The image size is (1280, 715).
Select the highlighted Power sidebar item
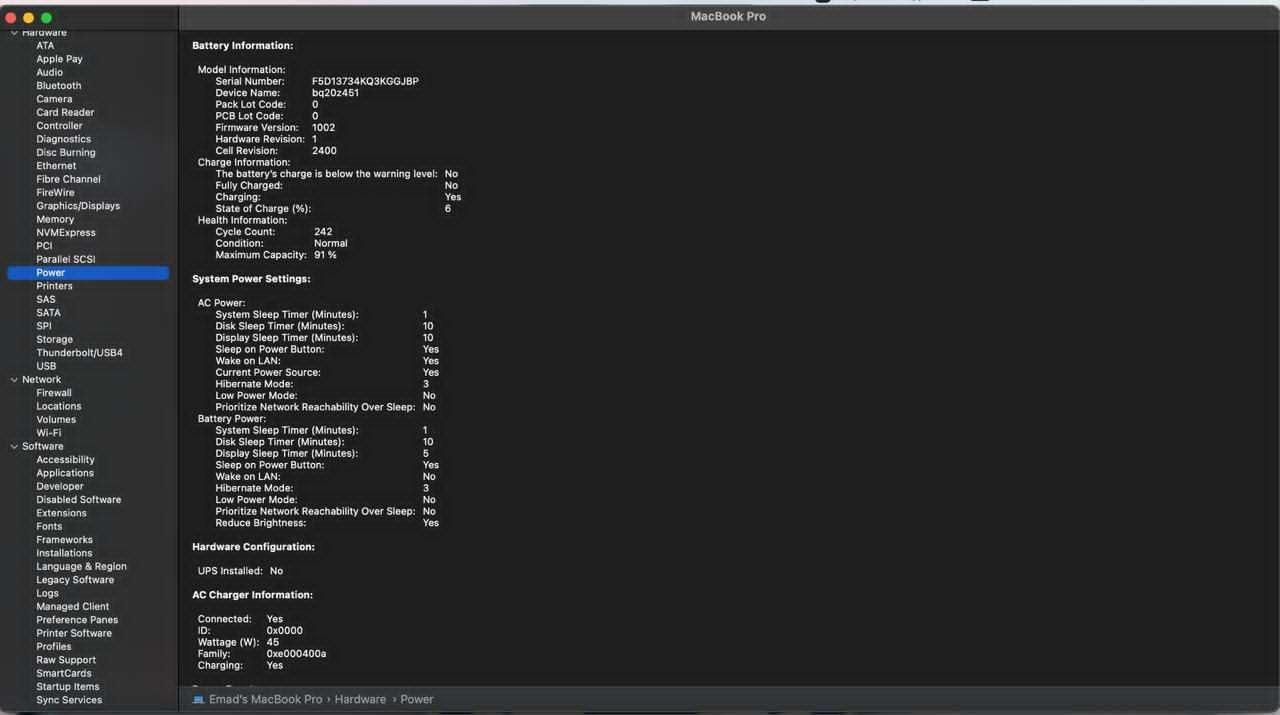pos(88,273)
